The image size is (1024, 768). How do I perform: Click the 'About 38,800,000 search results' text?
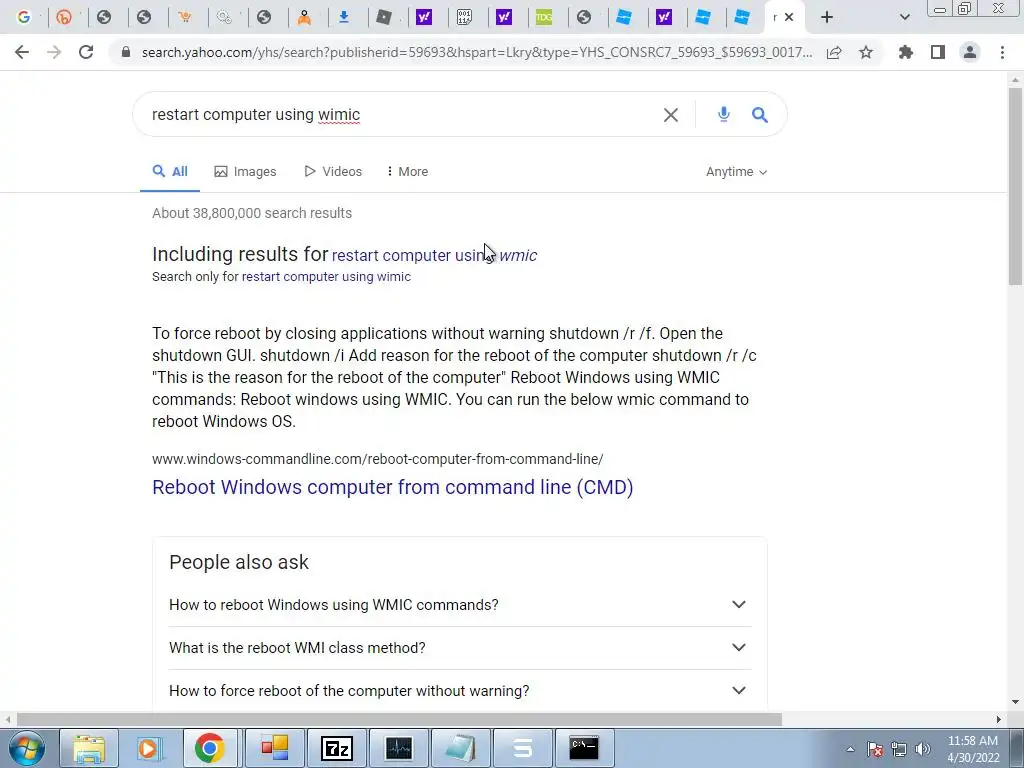click(251, 213)
